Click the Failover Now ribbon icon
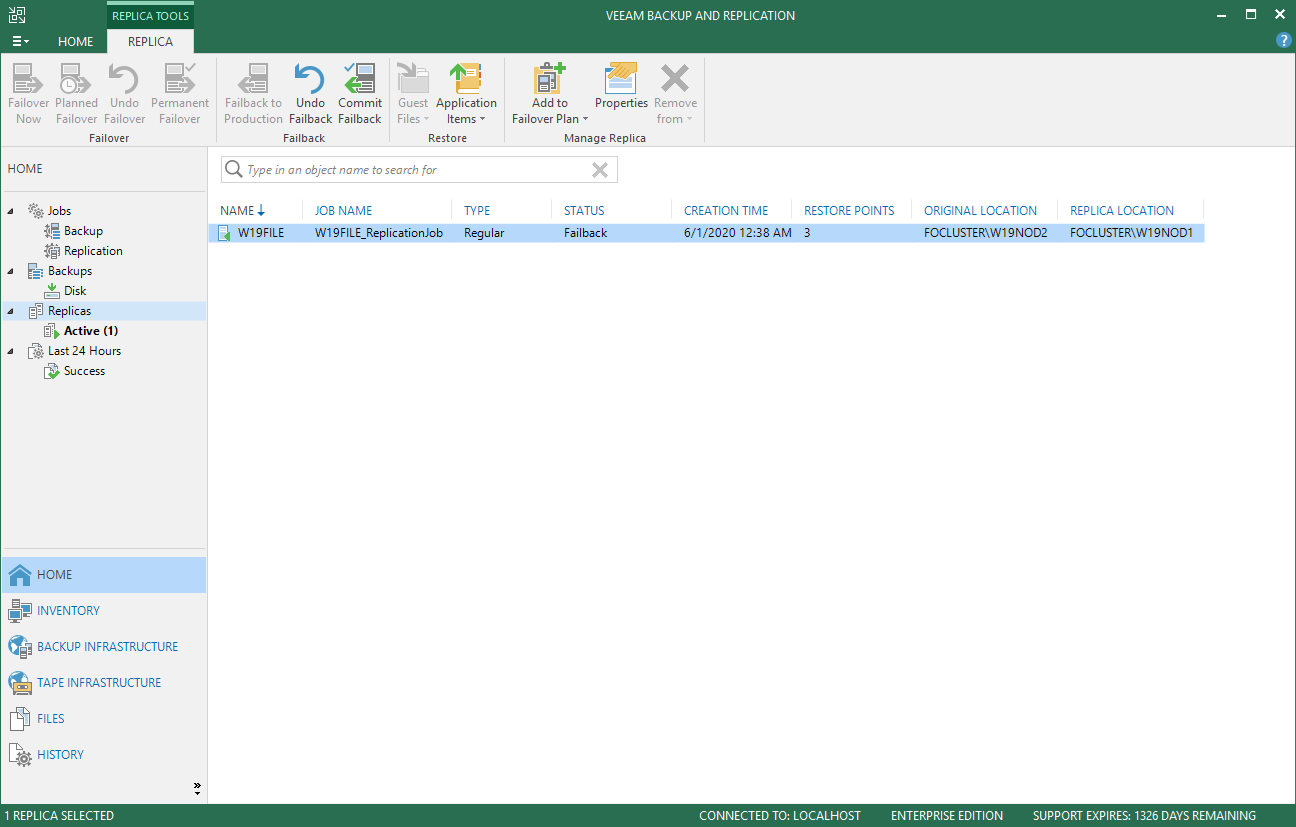Screen dimensions: 1296x827 [x=28, y=79]
